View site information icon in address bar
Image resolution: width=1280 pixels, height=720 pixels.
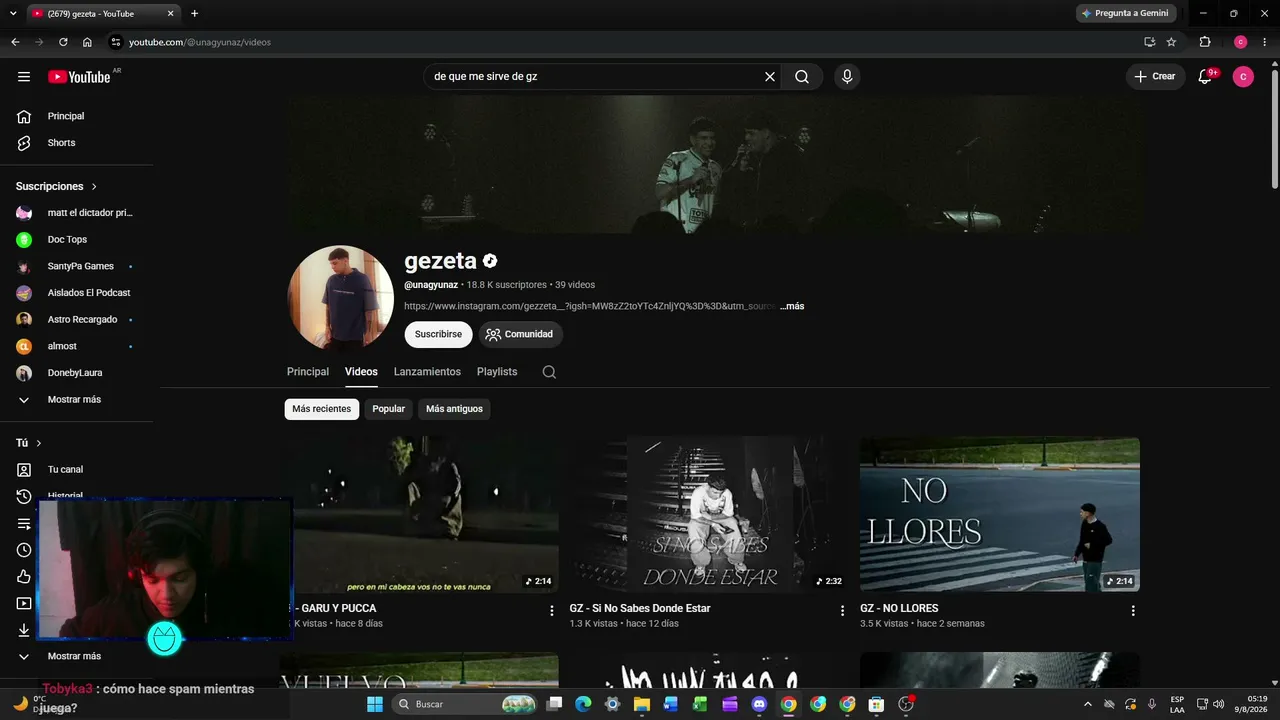click(116, 42)
